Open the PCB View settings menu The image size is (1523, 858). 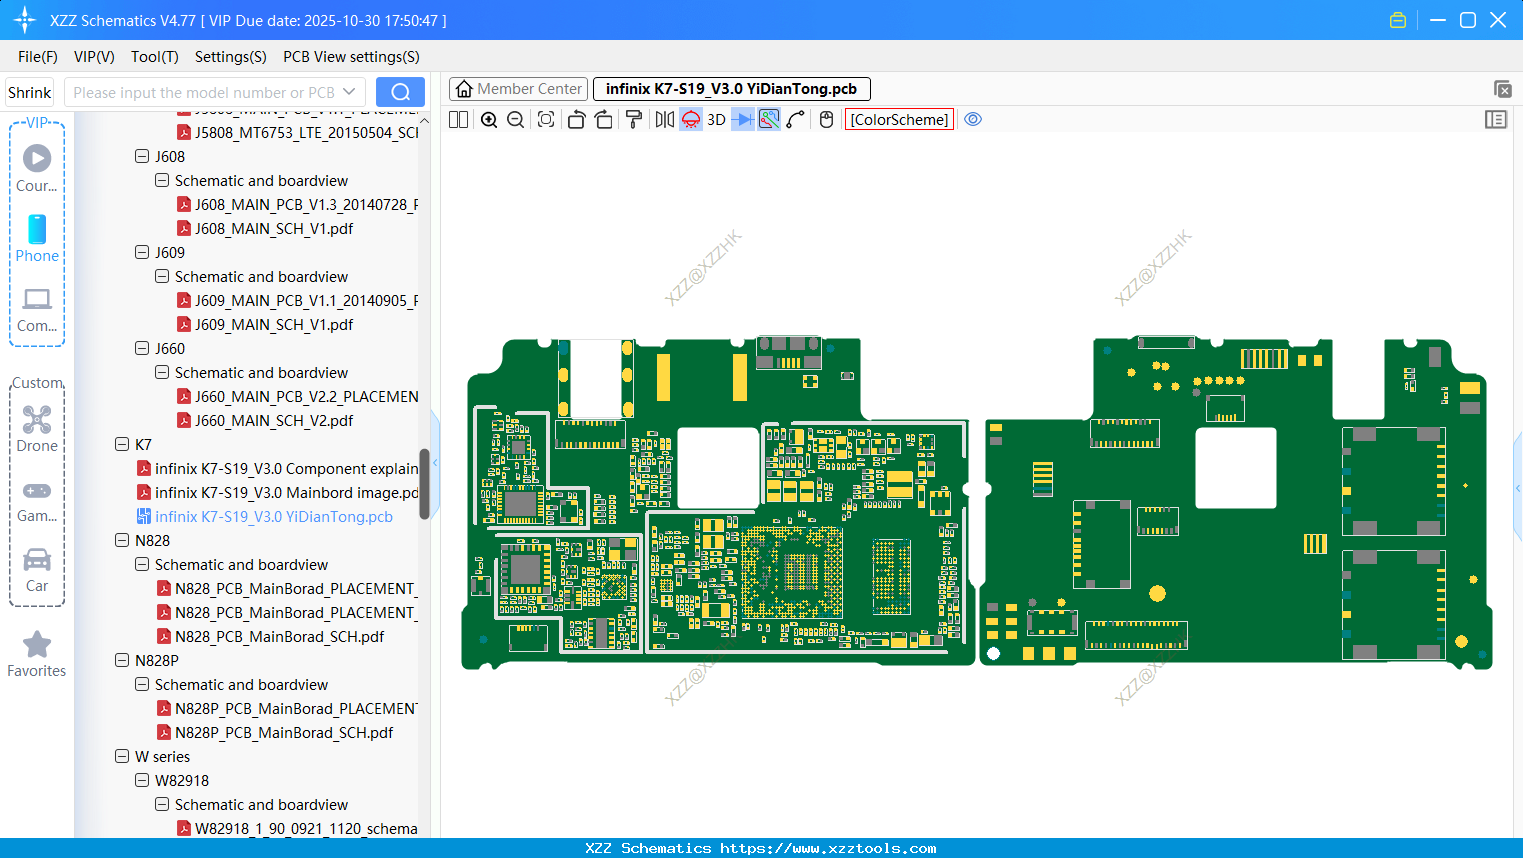click(x=351, y=57)
